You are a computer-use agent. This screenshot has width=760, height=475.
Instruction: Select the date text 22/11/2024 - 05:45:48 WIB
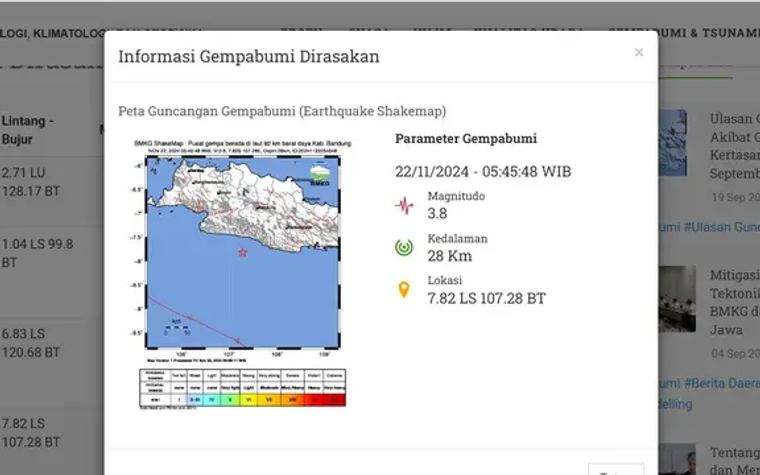point(483,172)
